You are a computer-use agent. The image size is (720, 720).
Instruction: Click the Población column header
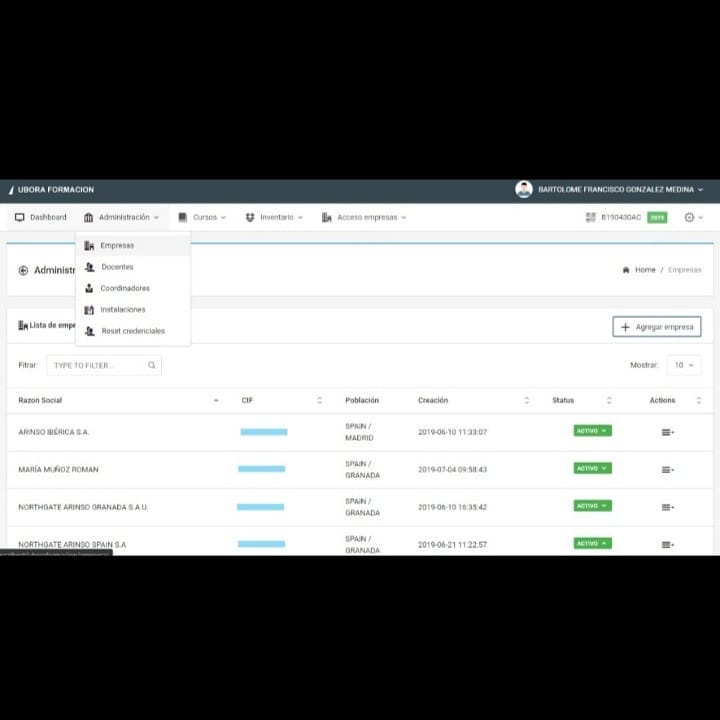click(x=362, y=400)
